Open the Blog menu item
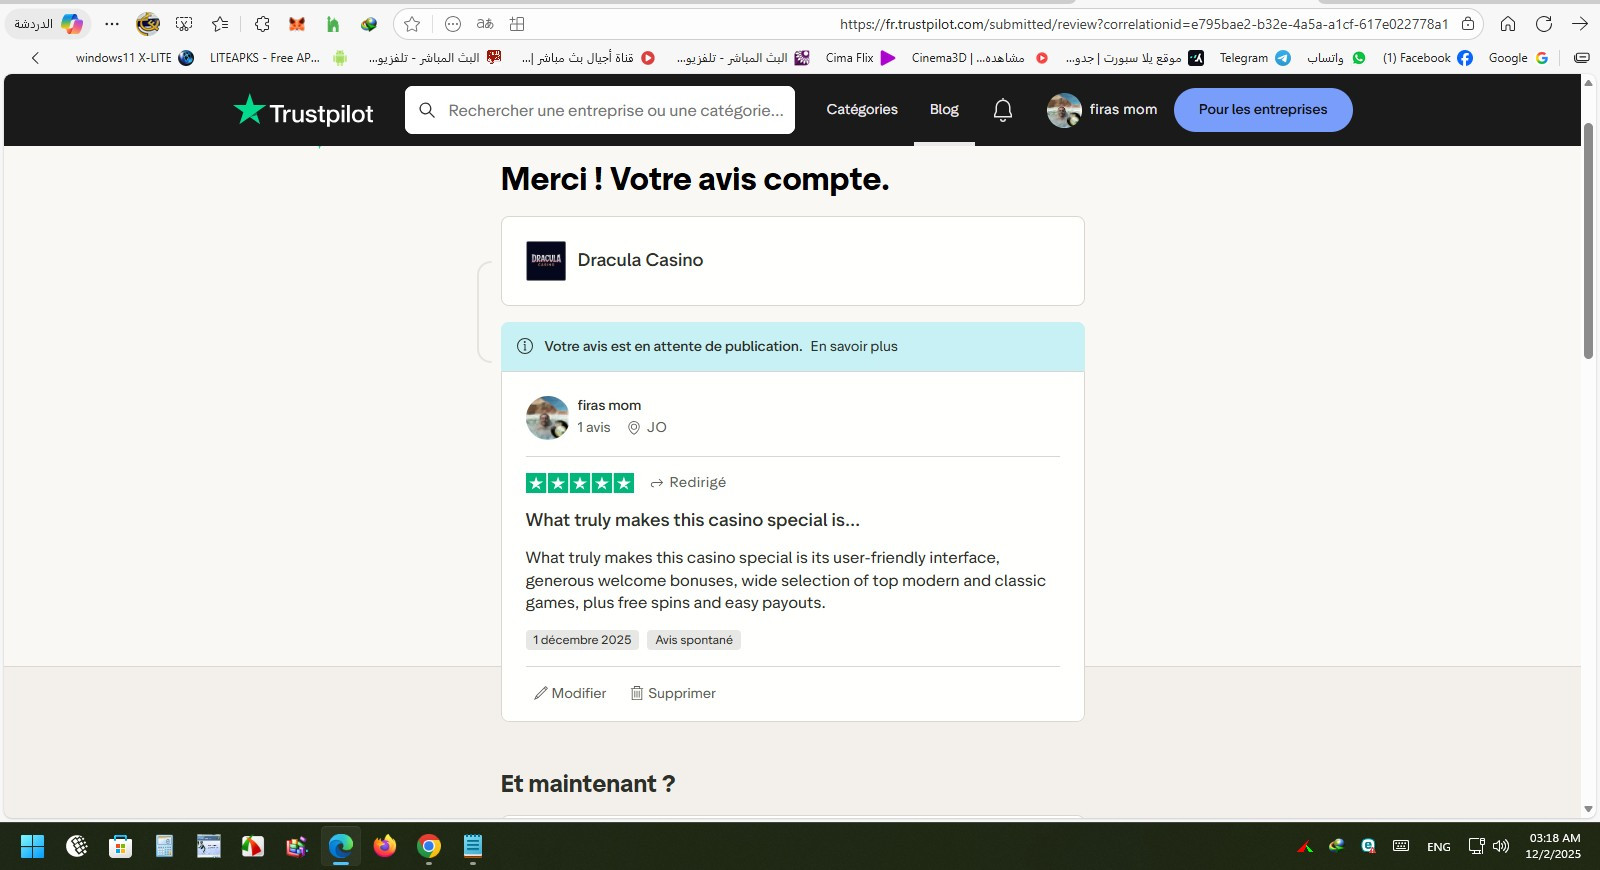The height and width of the screenshot is (870, 1600). coord(944,110)
